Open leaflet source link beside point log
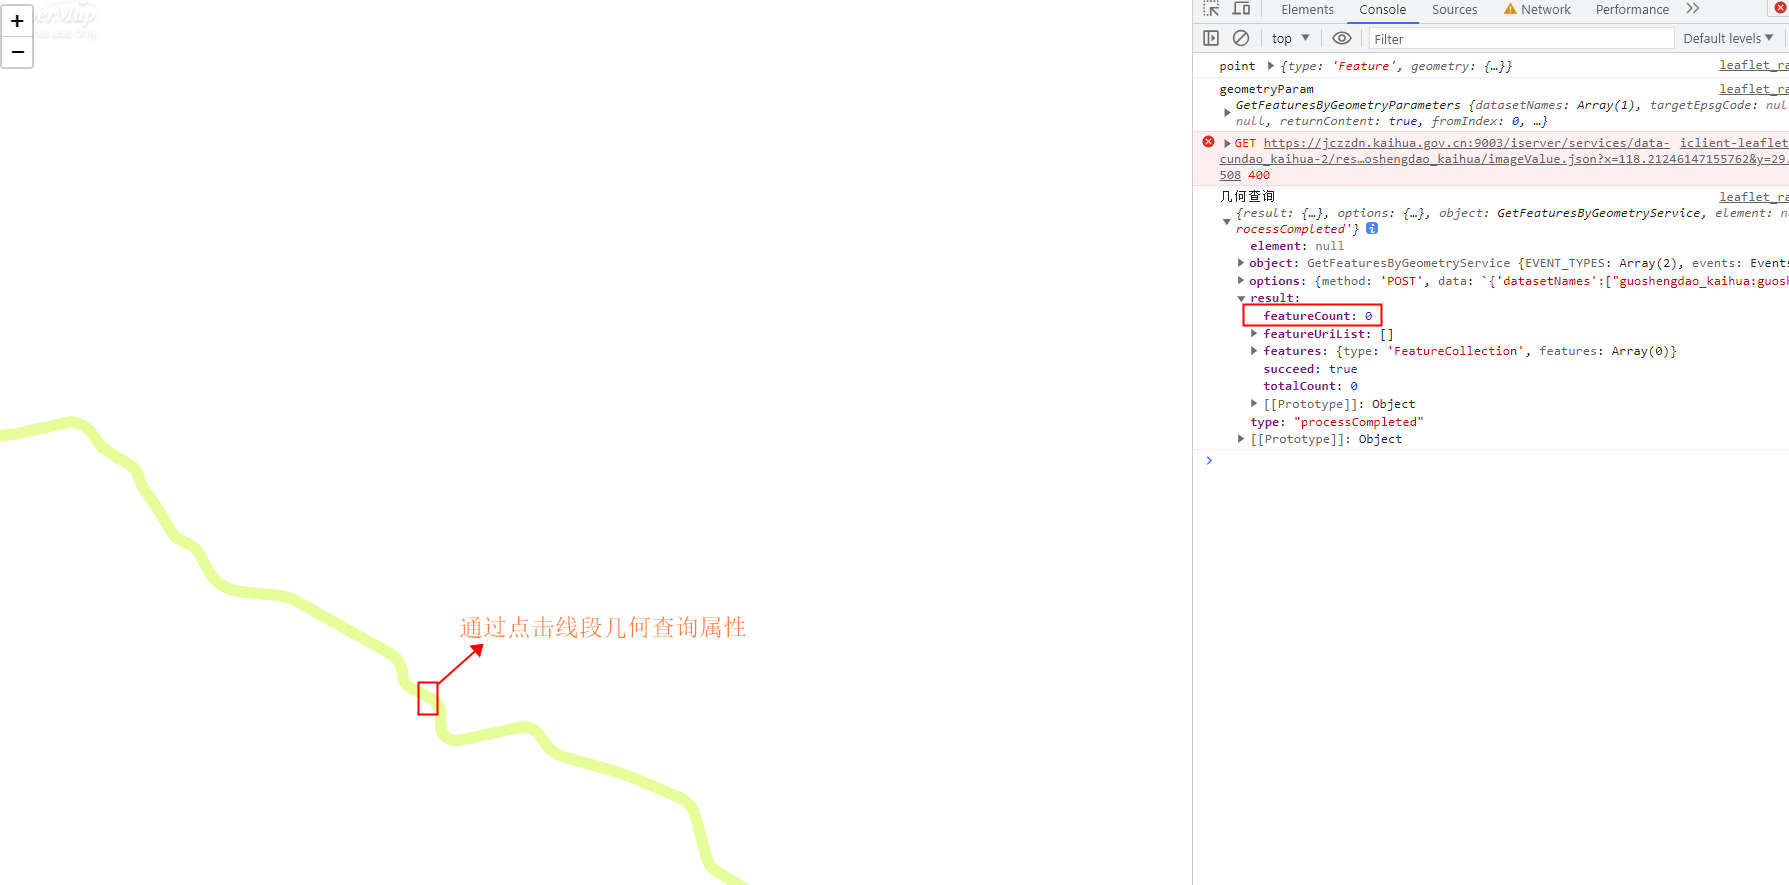This screenshot has width=1789, height=885. (x=1752, y=65)
